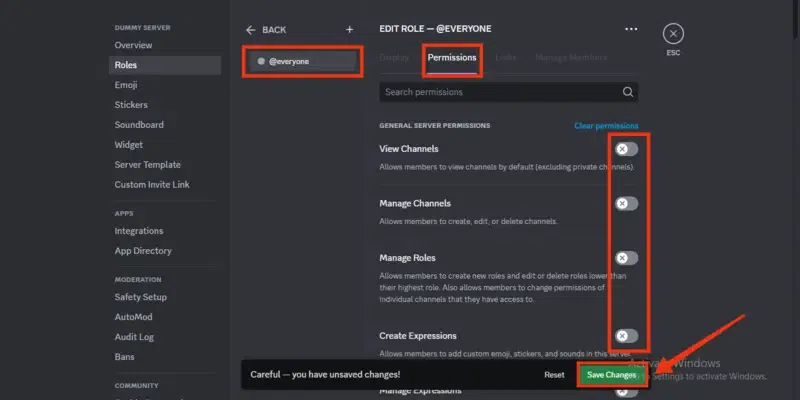Click the plus icon to add role
The image size is (800, 400).
coord(349,30)
